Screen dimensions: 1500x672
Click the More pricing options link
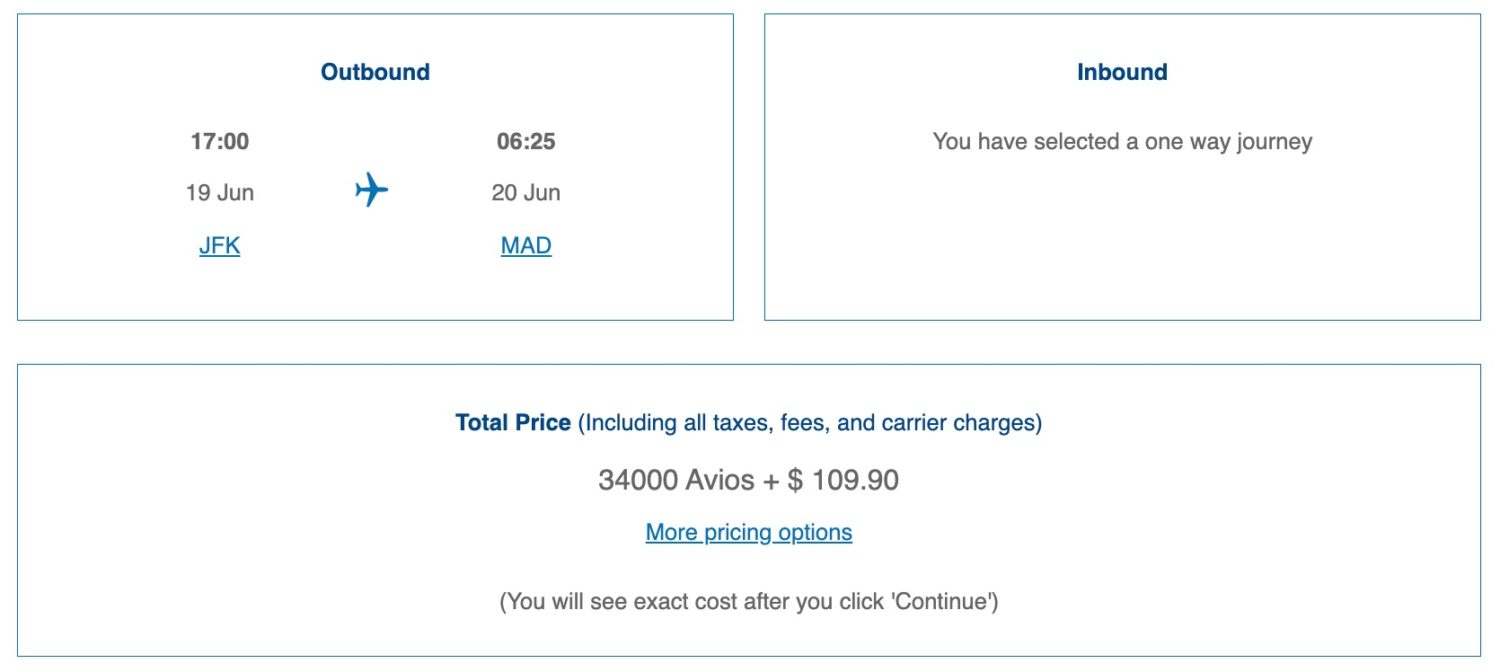click(749, 532)
